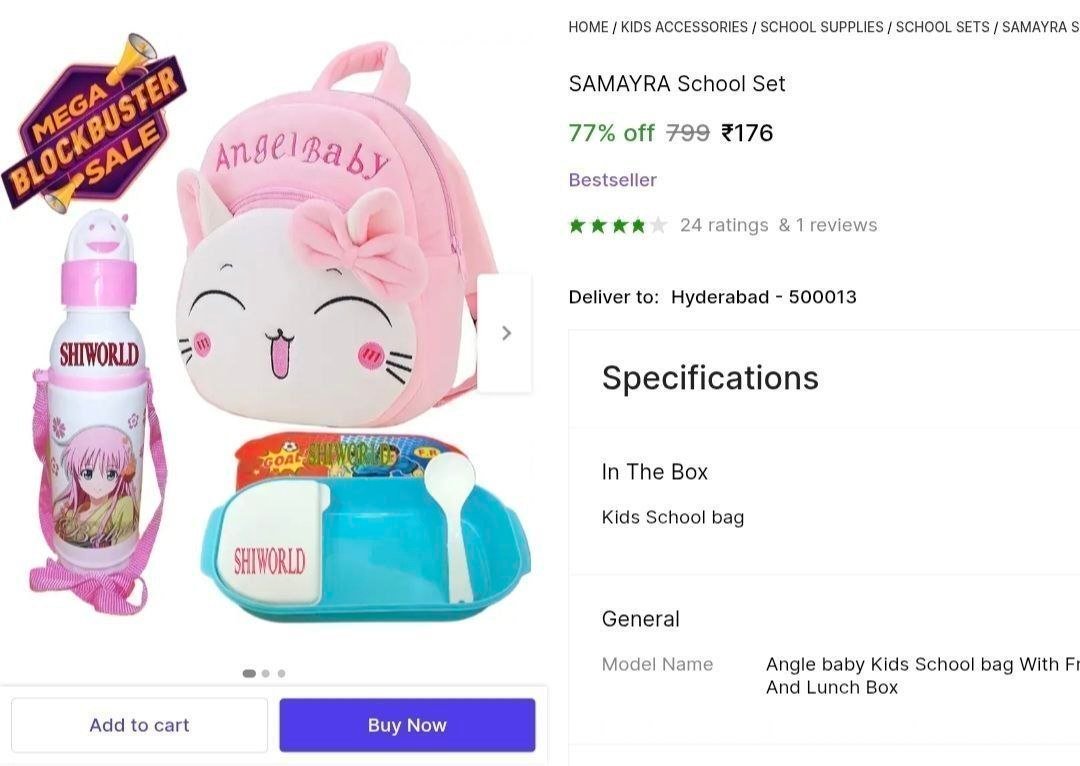Navigate to SCHOOL SUPPLIES breadcrumb
The height and width of the screenshot is (766, 1080).
tap(821, 27)
